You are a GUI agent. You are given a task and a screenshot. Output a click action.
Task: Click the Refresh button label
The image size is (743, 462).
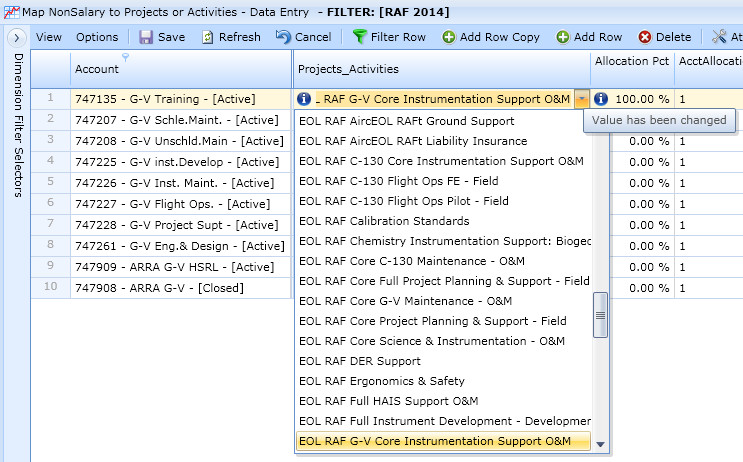tap(240, 37)
